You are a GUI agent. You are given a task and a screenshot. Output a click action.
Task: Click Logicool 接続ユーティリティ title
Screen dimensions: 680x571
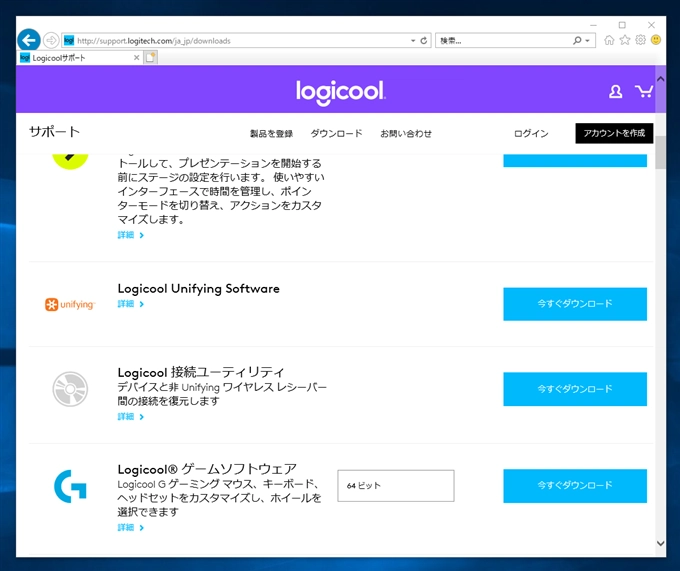click(x=201, y=372)
